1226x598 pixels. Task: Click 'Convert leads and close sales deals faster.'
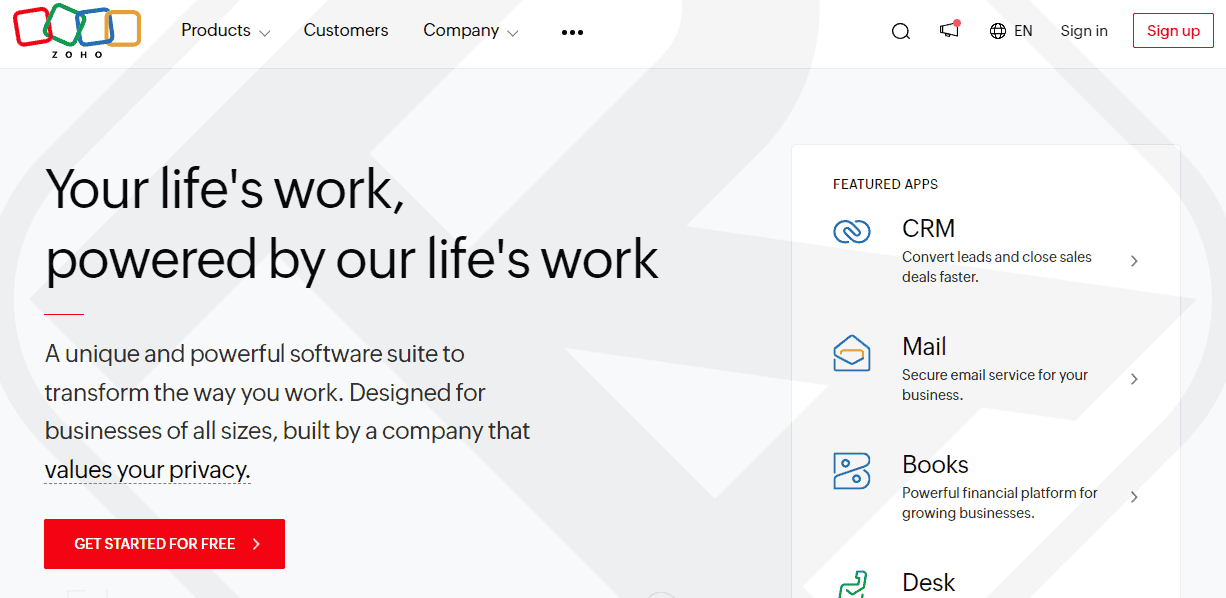pyautogui.click(x=997, y=267)
